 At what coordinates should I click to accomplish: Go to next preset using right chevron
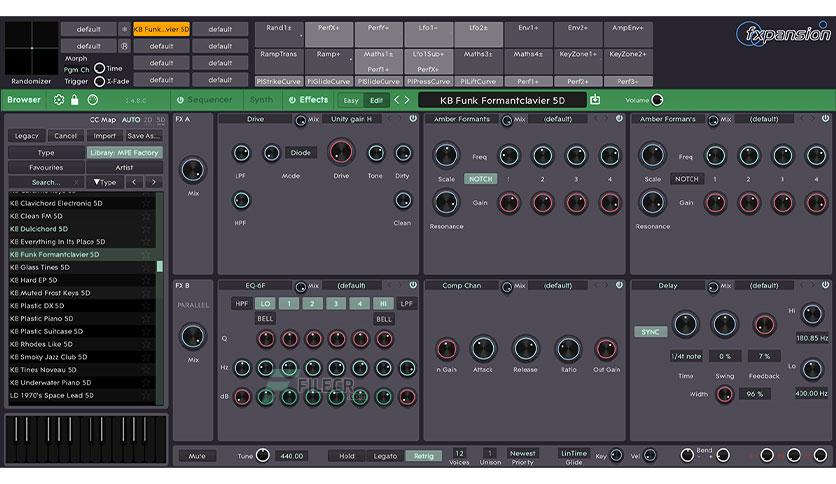pyautogui.click(x=407, y=100)
